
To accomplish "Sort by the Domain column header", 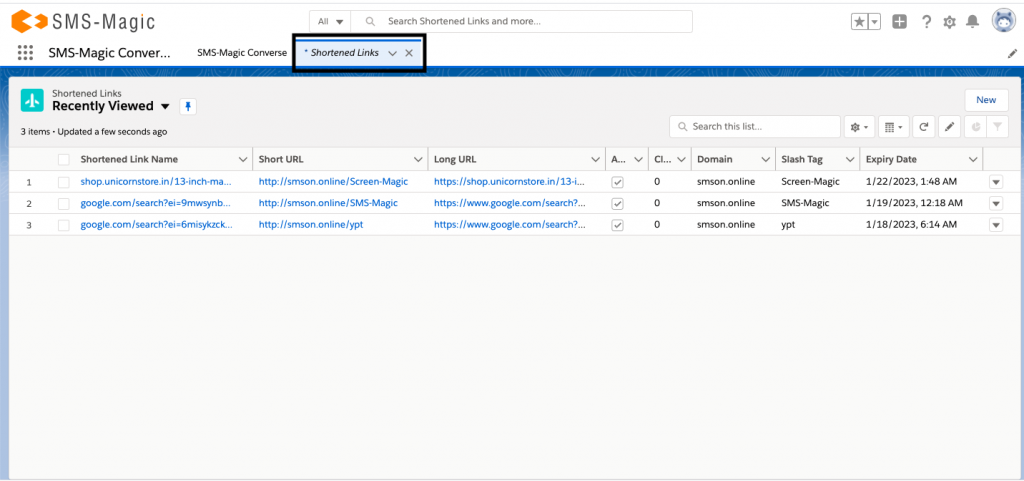I will point(714,159).
